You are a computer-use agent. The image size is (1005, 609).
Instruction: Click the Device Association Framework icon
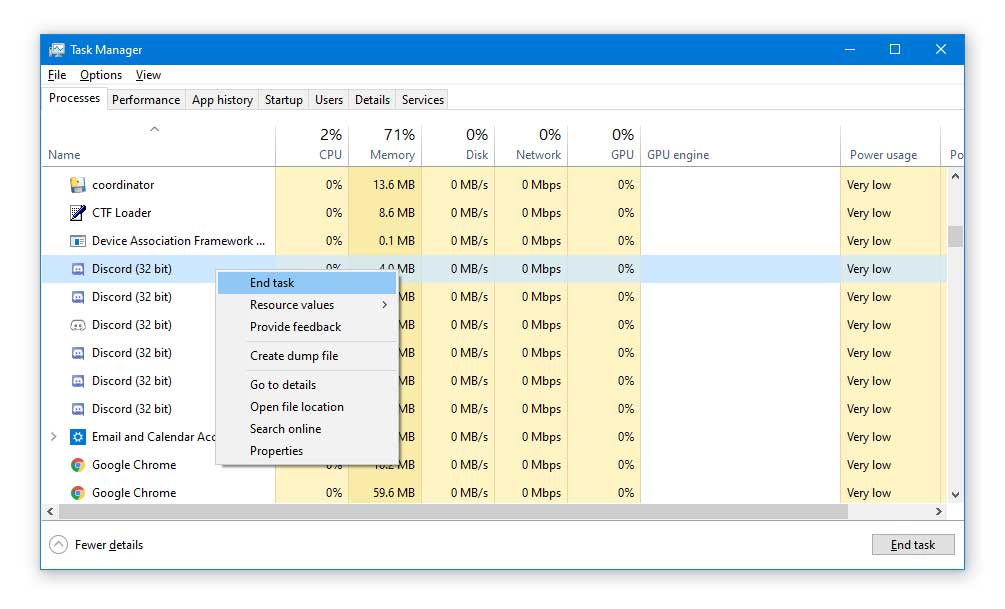click(78, 241)
